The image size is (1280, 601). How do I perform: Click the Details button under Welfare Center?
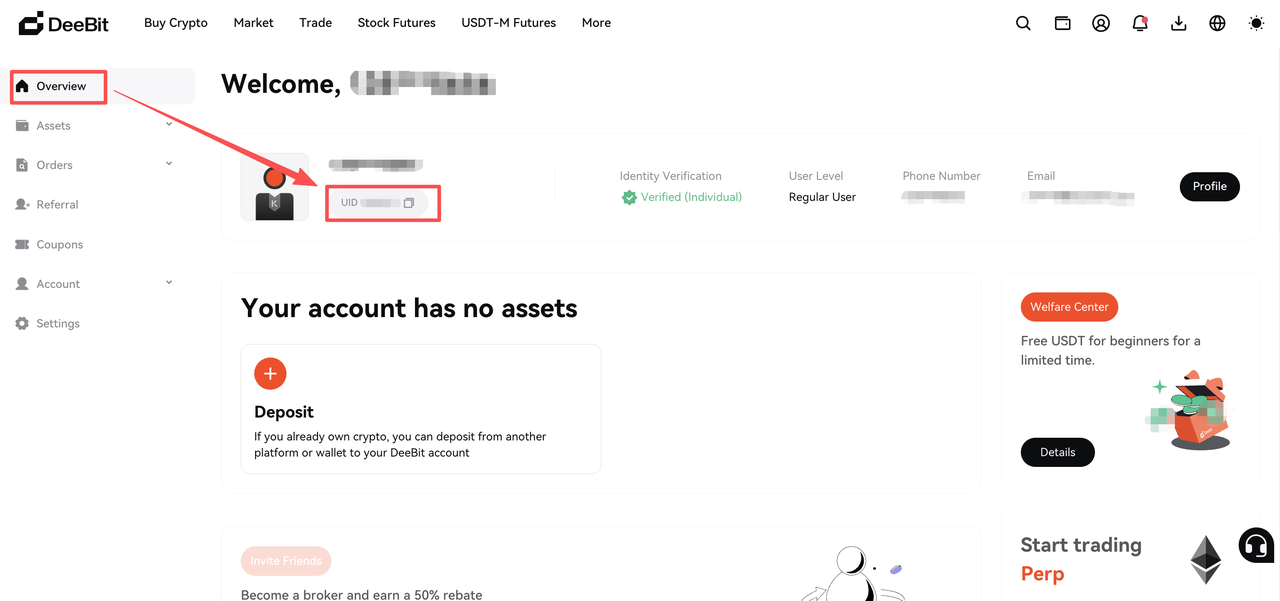coord(1057,452)
